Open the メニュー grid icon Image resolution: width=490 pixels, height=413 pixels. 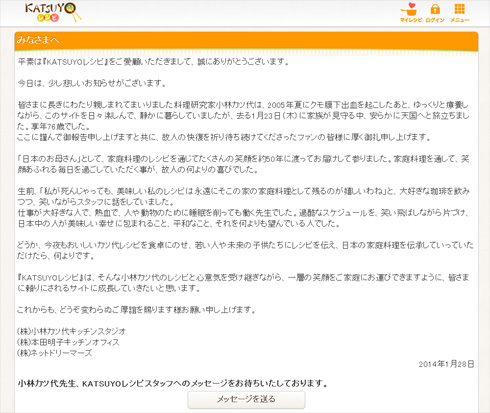pyautogui.click(x=459, y=13)
